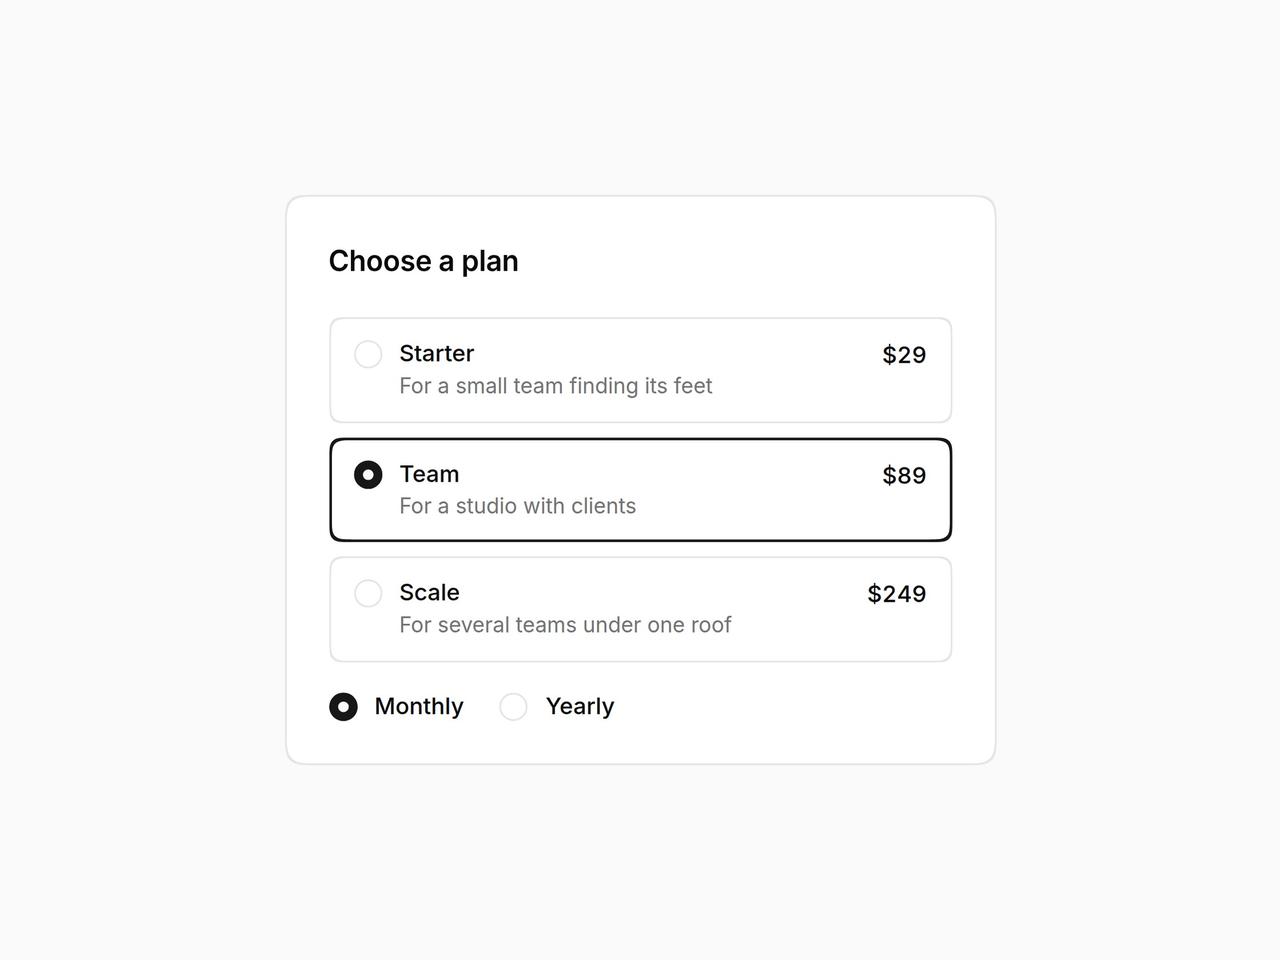Click the "Team" plan title
This screenshot has height=960, width=1280.
click(429, 474)
